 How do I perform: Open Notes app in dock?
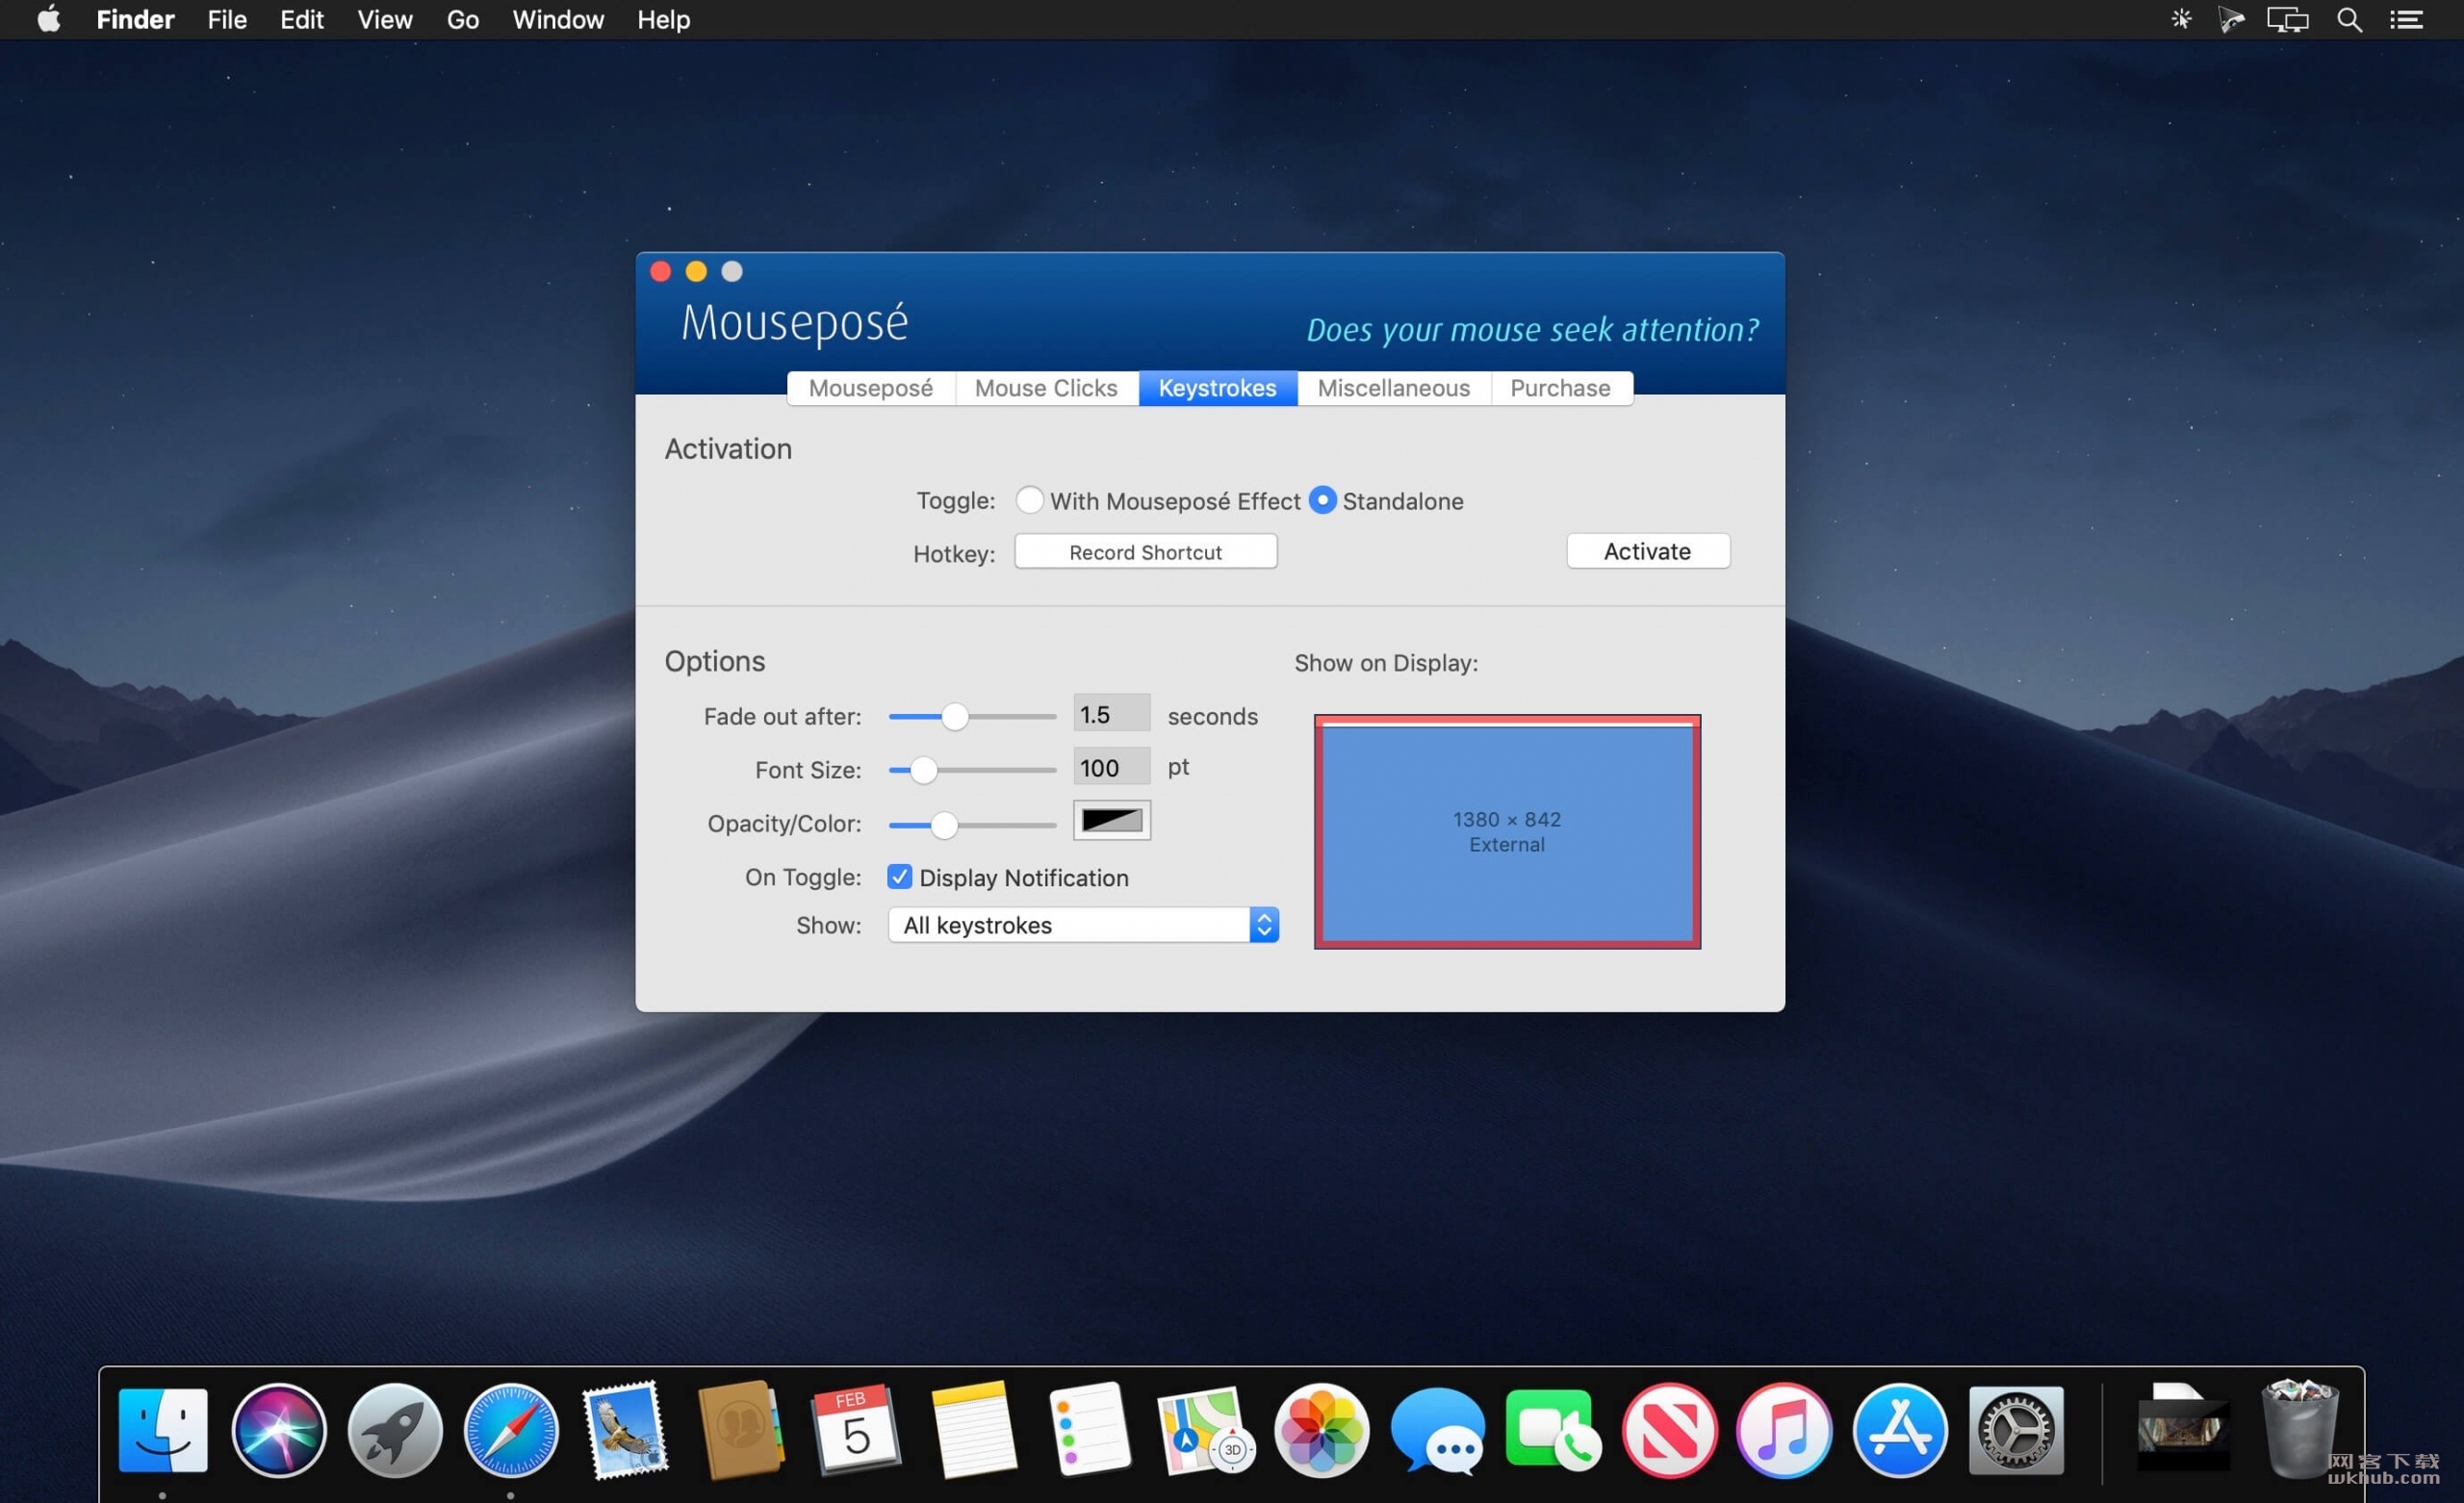click(x=974, y=1430)
